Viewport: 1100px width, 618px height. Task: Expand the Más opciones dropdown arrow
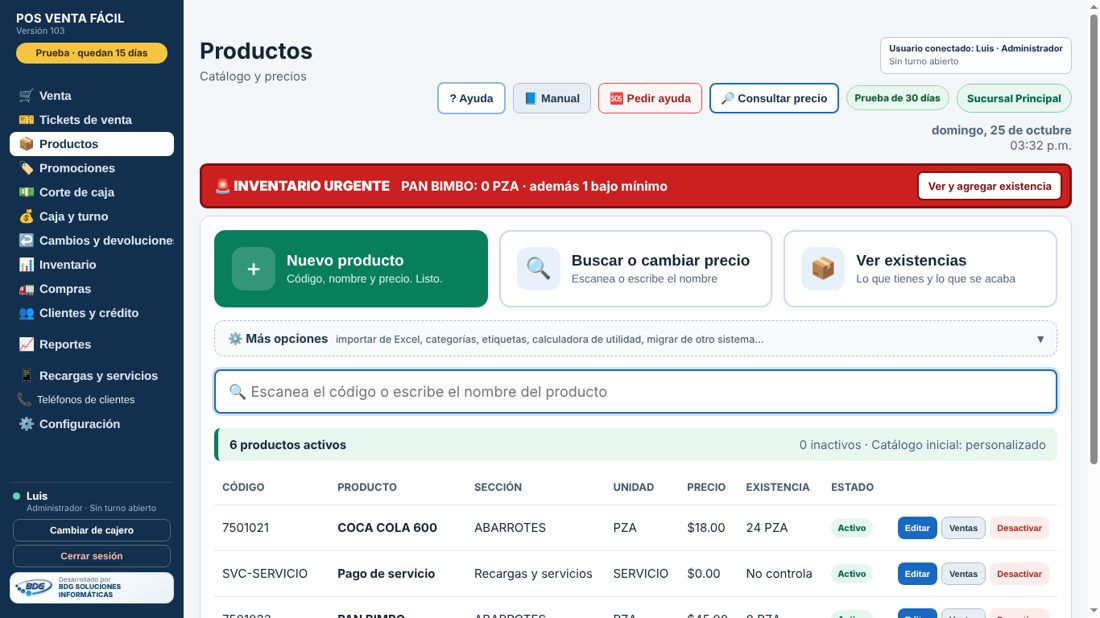click(x=1040, y=340)
